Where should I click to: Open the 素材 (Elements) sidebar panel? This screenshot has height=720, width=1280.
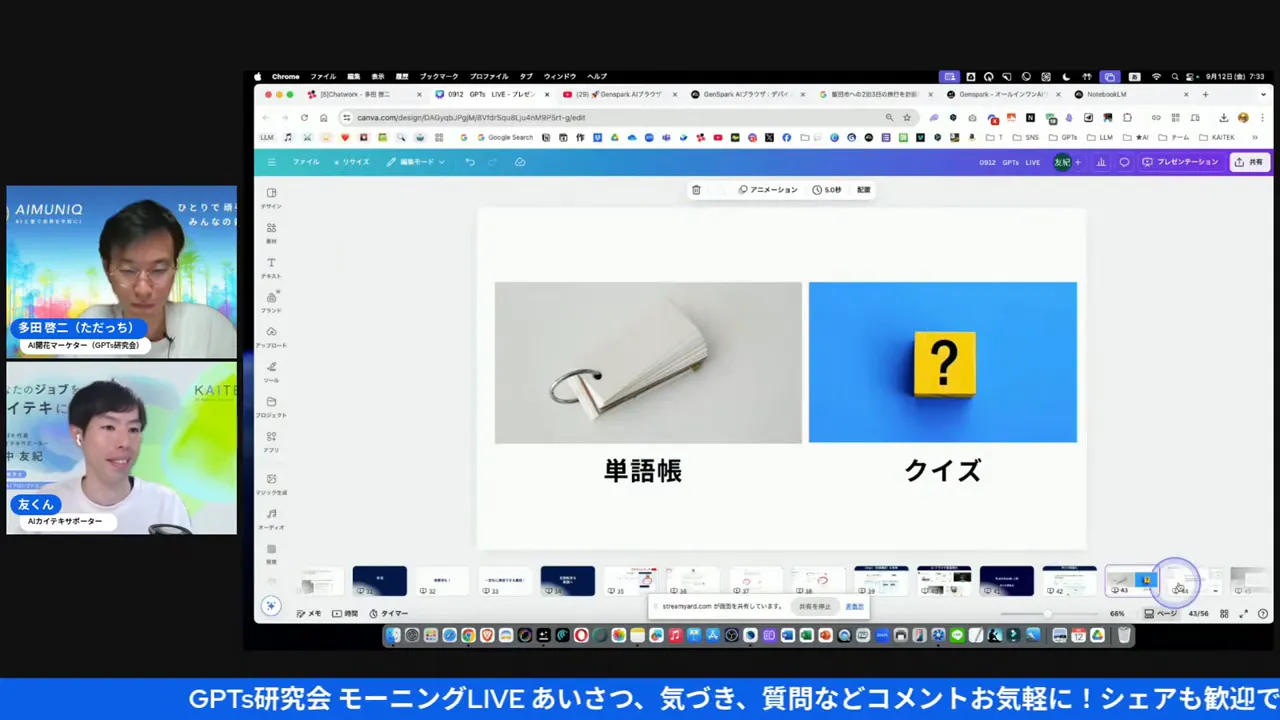271,231
